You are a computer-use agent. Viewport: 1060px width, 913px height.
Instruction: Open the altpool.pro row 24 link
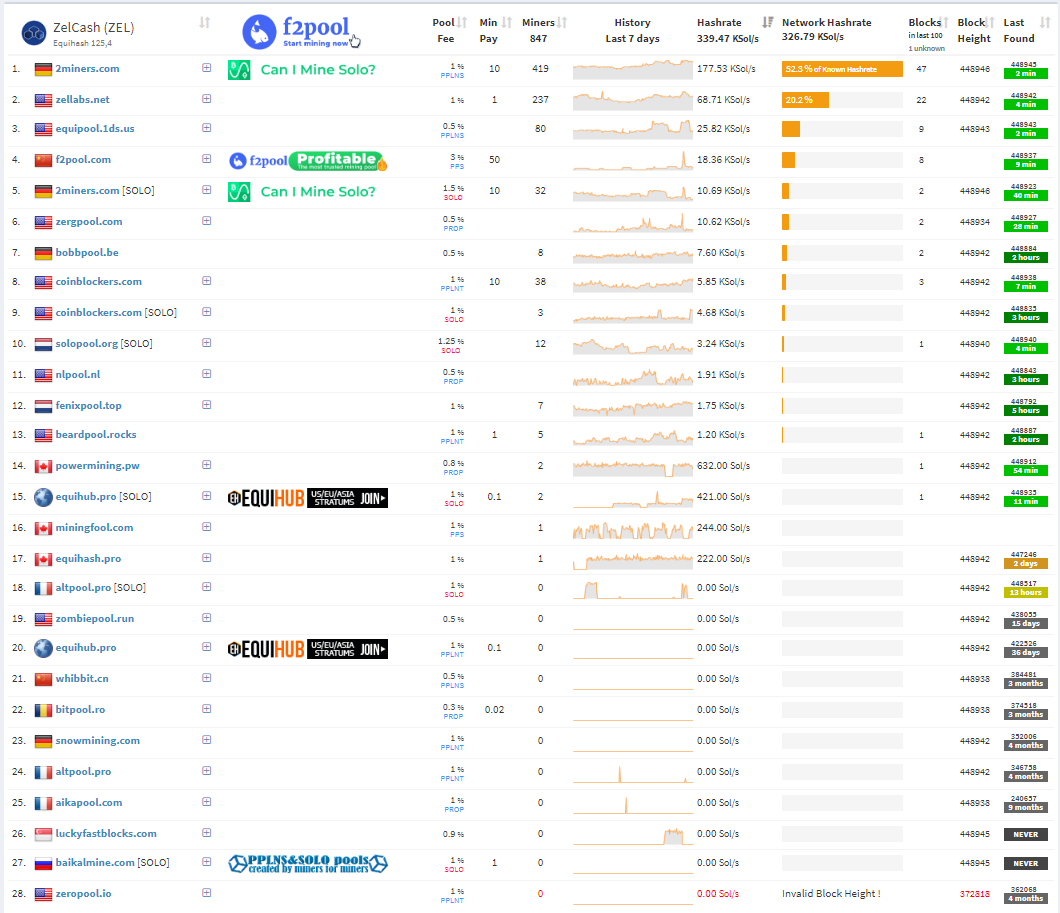click(x=83, y=772)
